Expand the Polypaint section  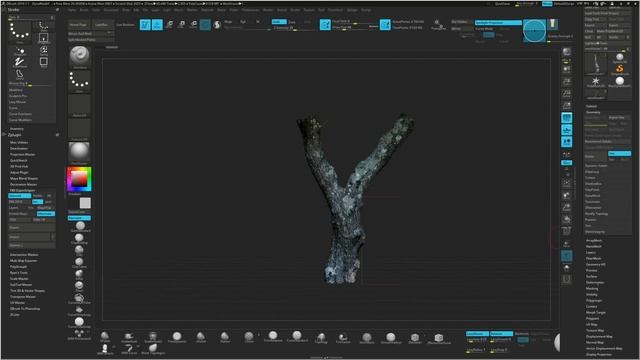point(593,318)
